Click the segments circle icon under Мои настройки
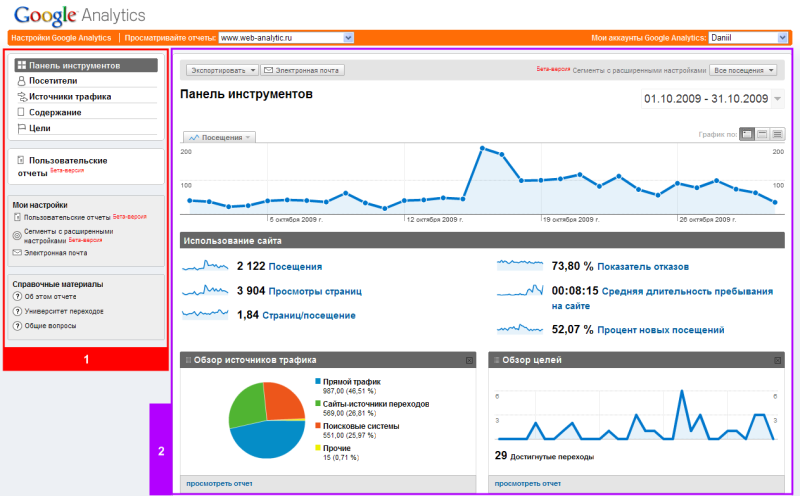Screen dimensions: 800x496 click(x=17, y=235)
